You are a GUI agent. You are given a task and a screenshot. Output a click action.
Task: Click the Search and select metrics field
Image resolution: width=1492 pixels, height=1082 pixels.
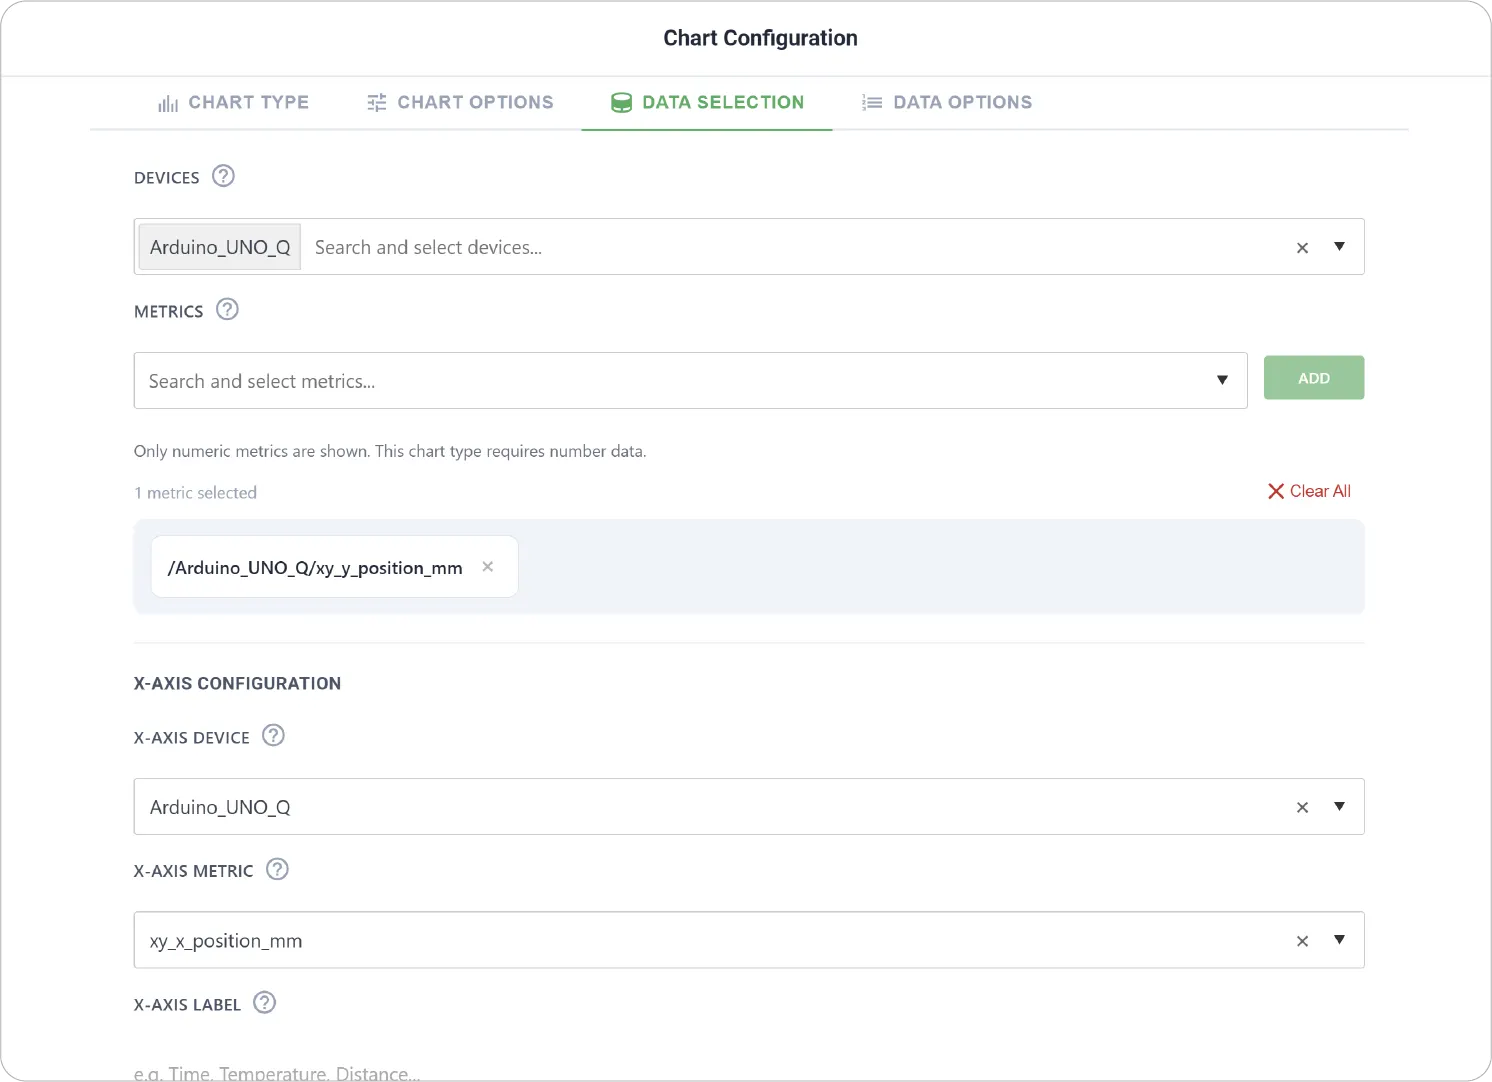click(690, 380)
